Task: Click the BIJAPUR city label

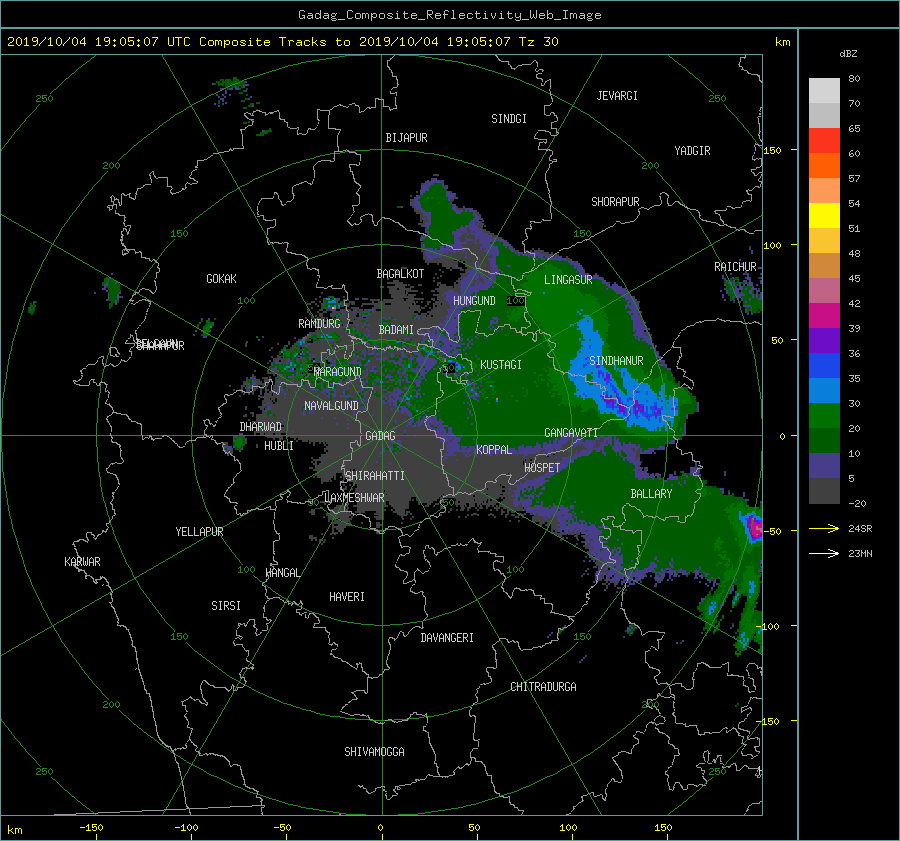Action: pyautogui.click(x=406, y=138)
